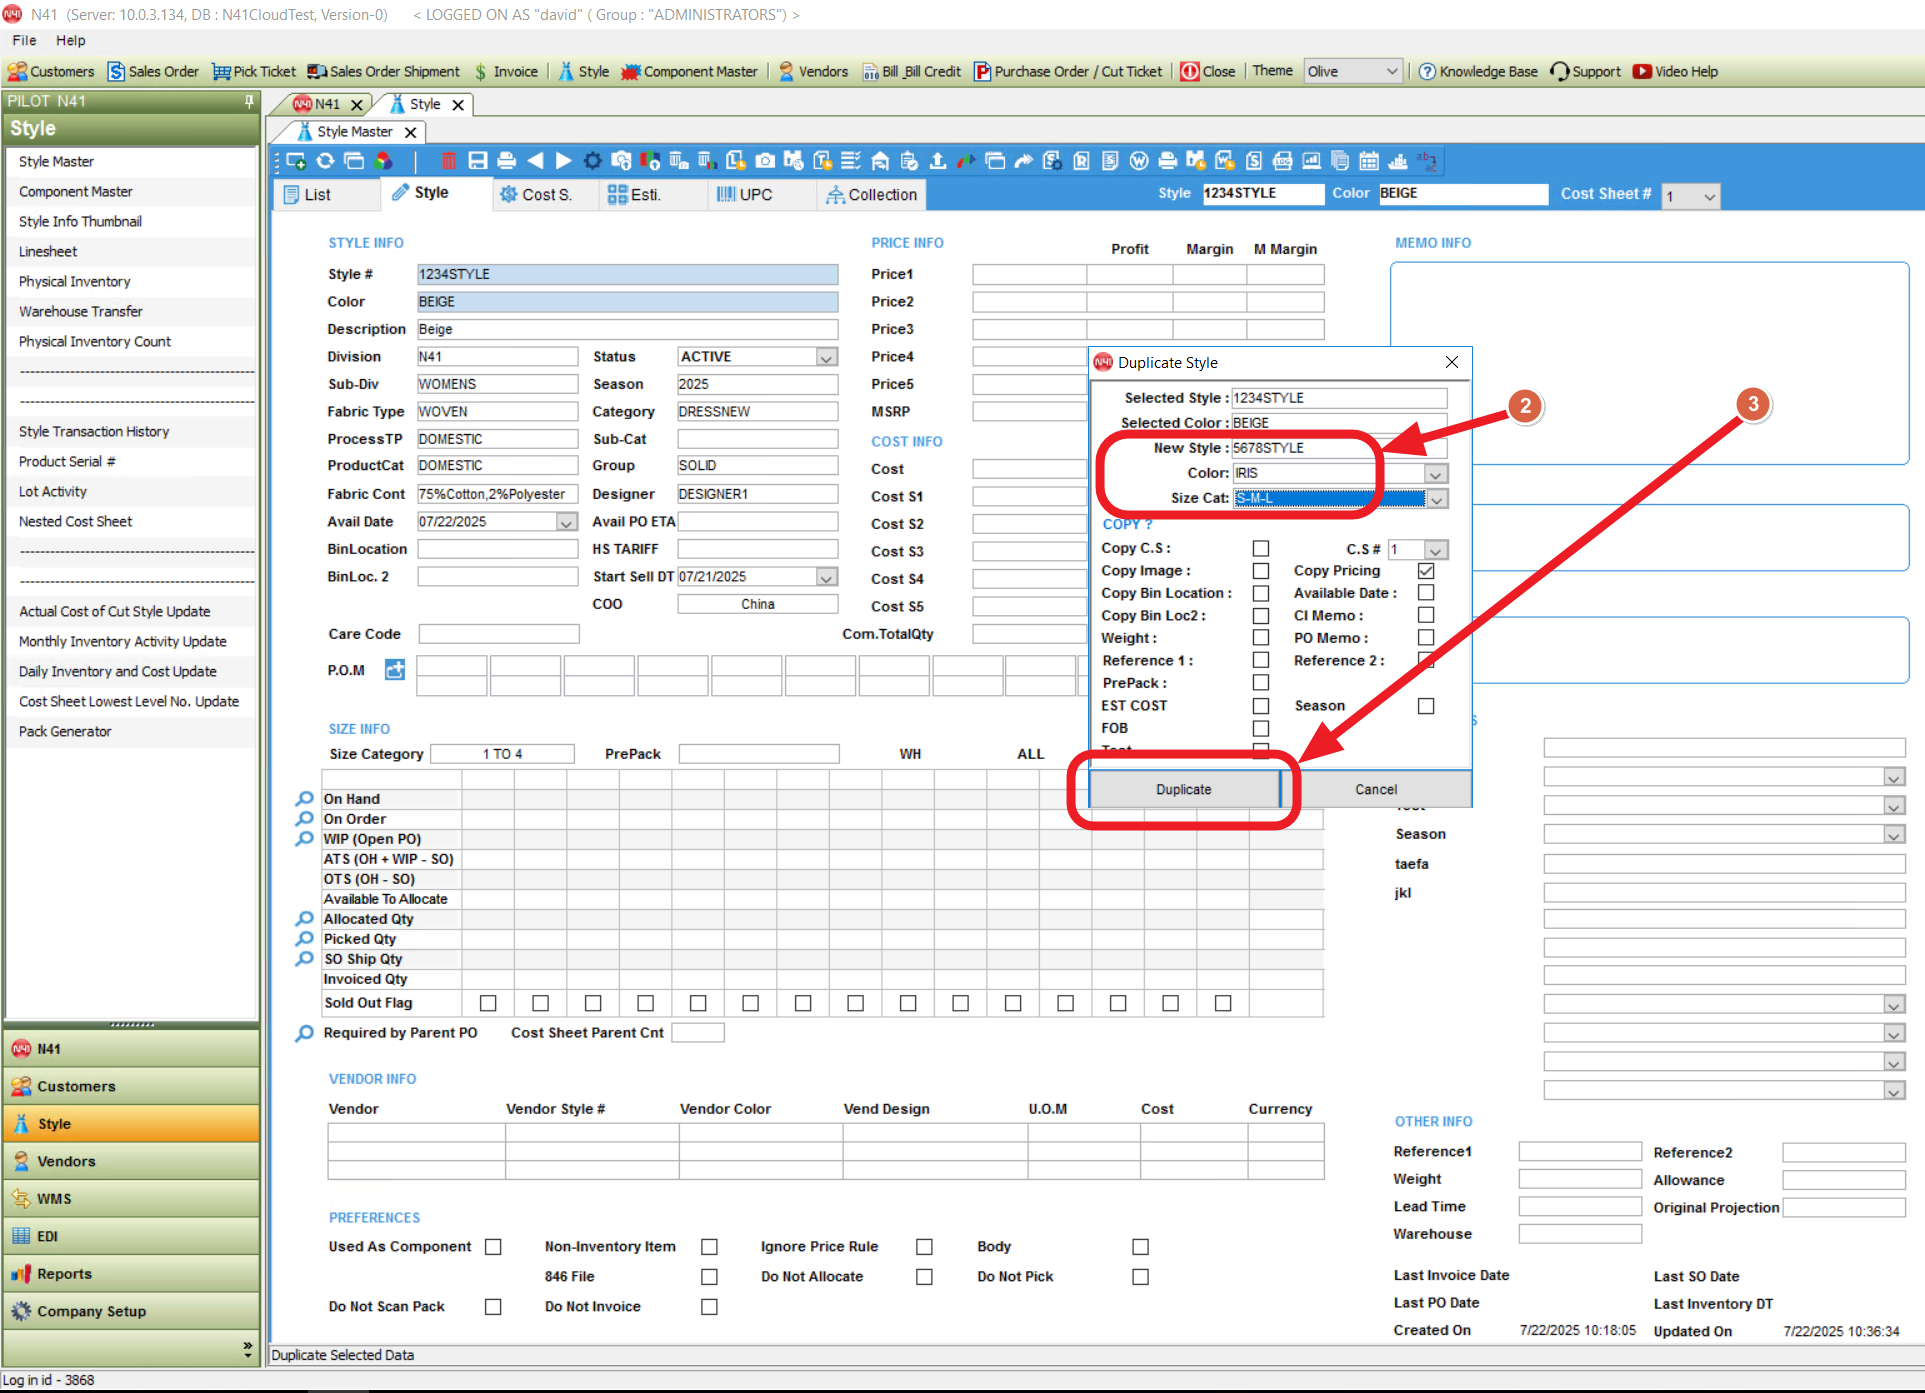This screenshot has width=1925, height=1393.
Task: Click the printer icon in toolbar
Action: click(x=507, y=161)
